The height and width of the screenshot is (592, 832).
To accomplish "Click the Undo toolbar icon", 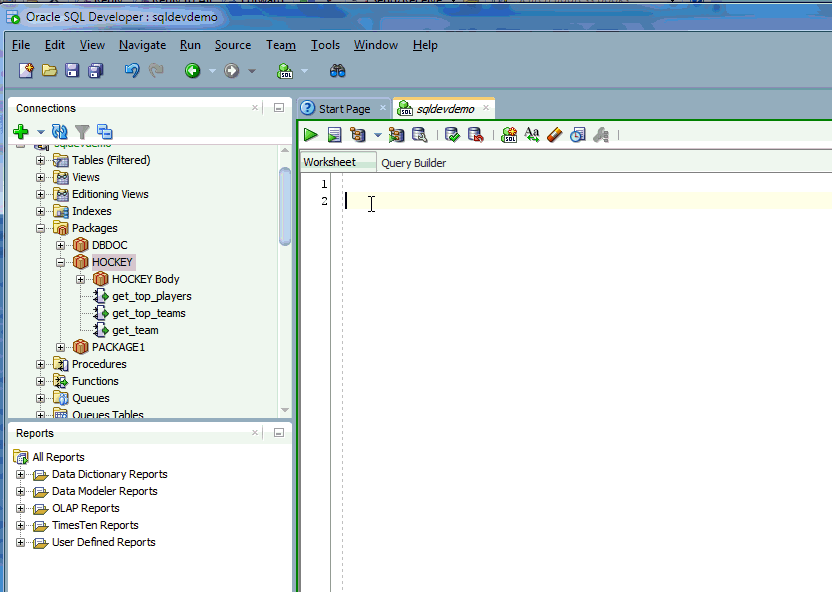I will tap(132, 71).
